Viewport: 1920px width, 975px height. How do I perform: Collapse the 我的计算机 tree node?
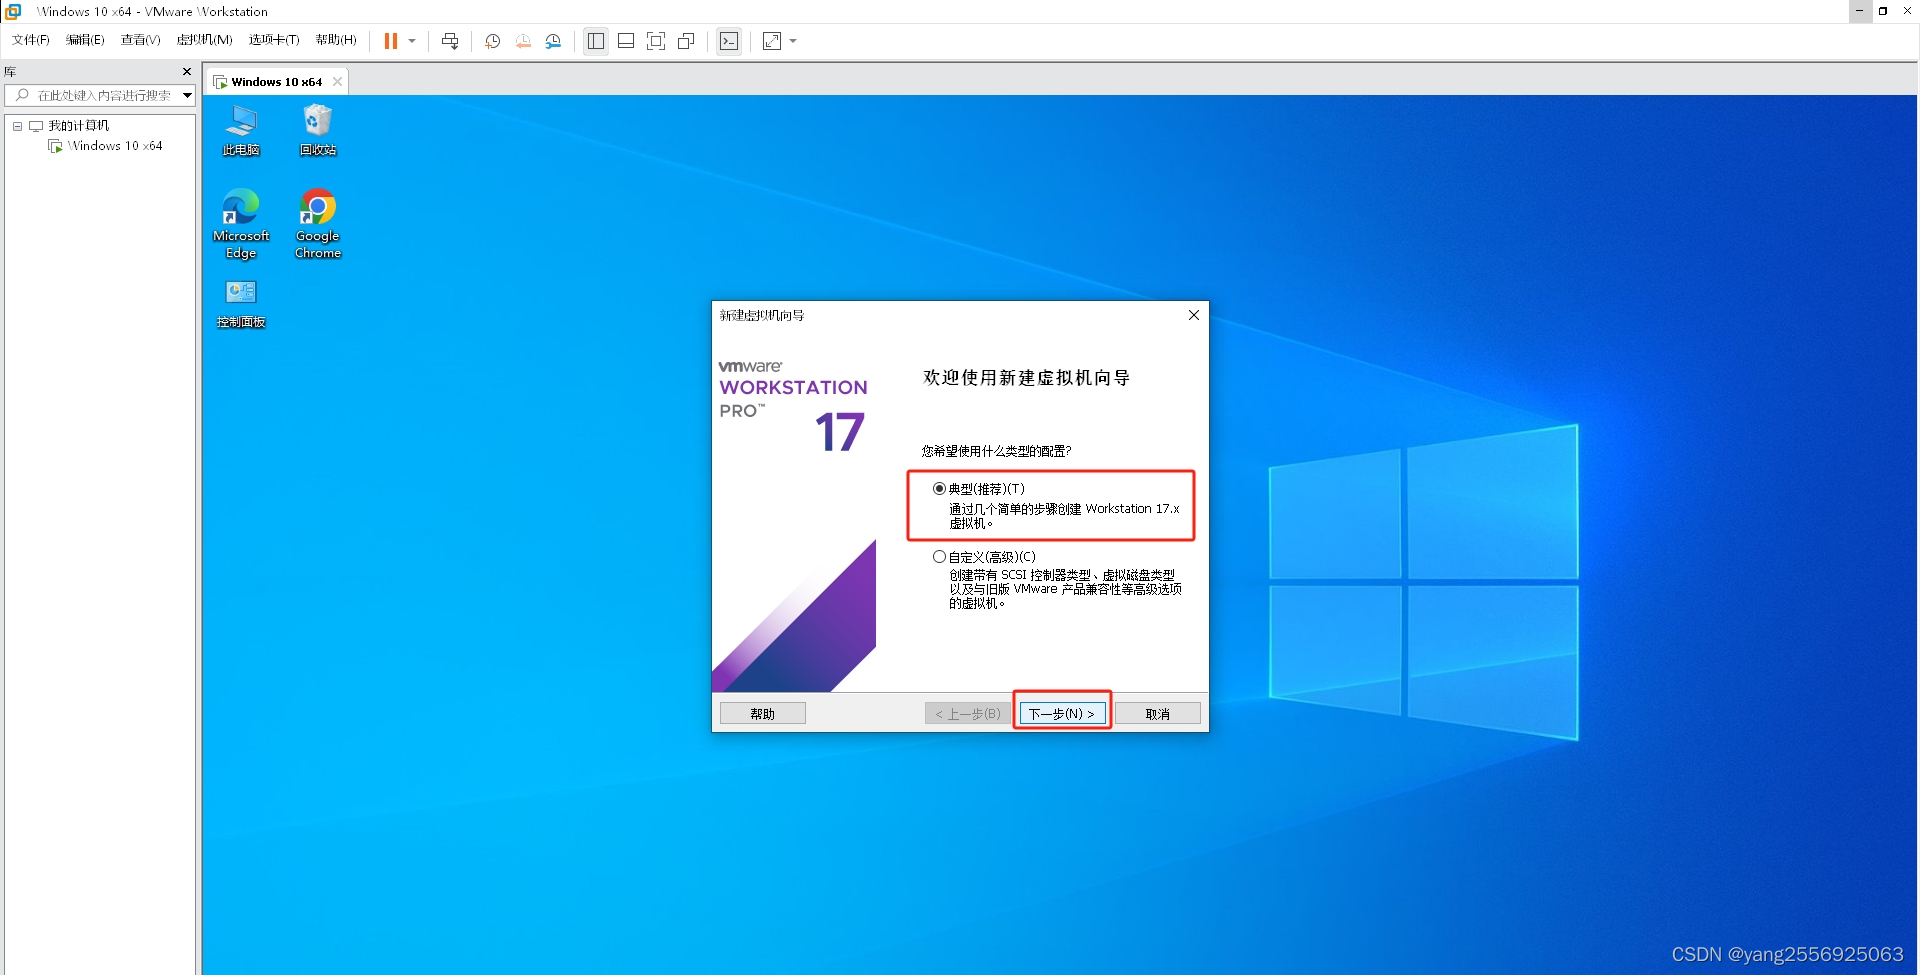tap(17, 126)
